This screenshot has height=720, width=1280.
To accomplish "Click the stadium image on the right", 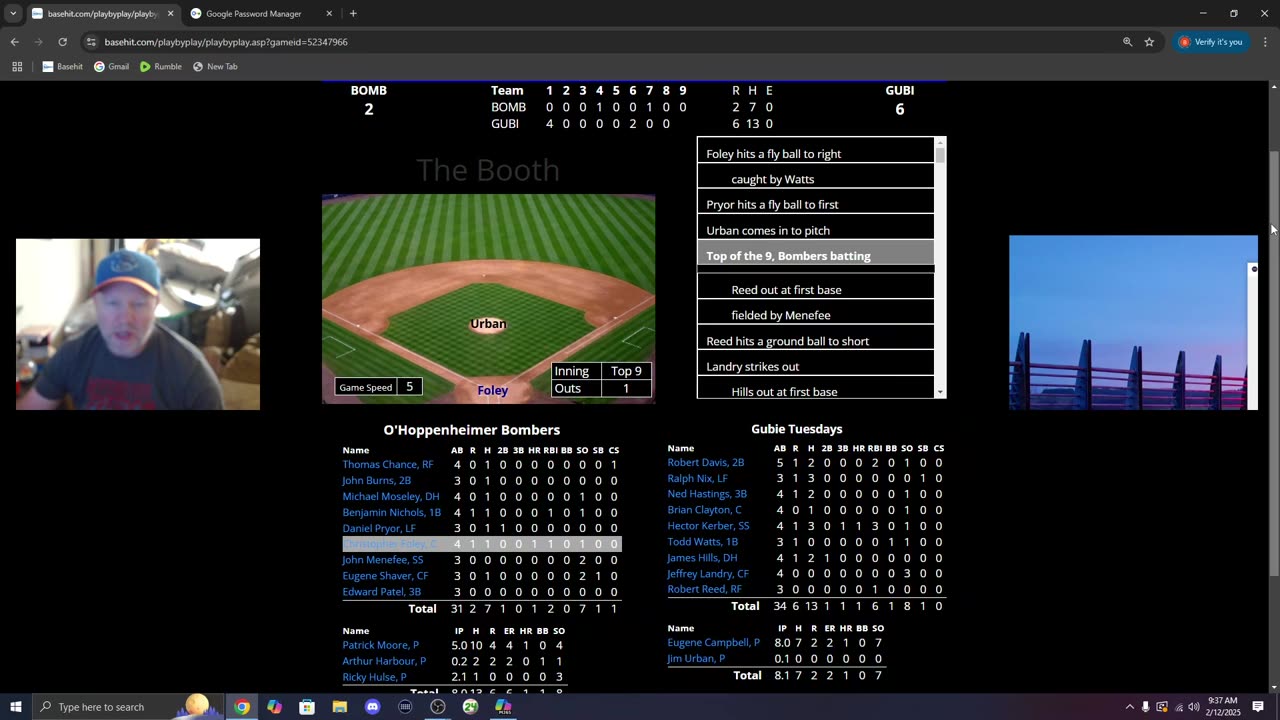I will [1133, 323].
